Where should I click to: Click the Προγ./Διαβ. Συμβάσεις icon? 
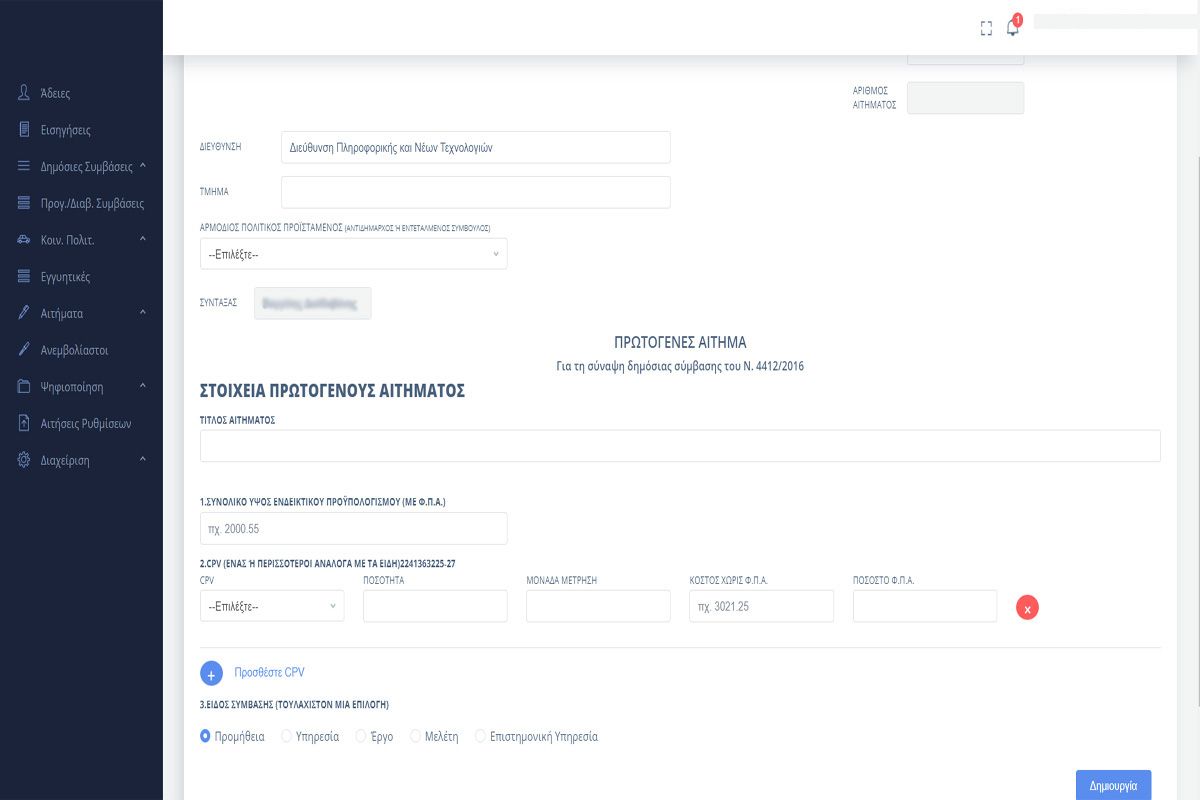click(x=24, y=203)
